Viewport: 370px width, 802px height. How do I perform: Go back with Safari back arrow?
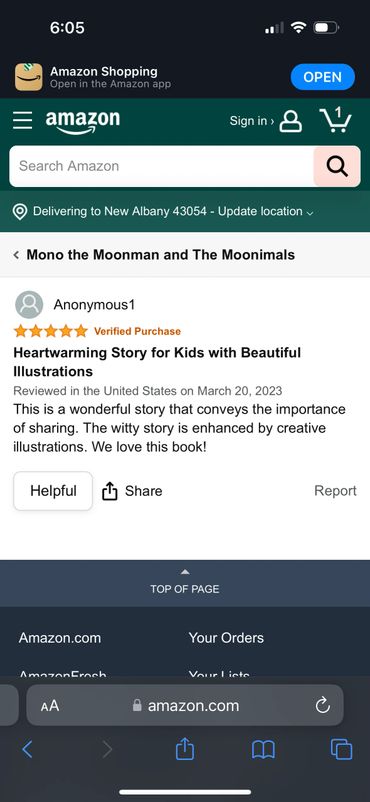coord(28,750)
